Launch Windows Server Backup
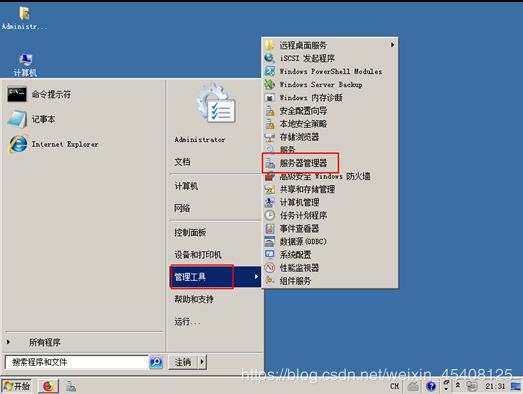The image size is (523, 394). (330, 84)
